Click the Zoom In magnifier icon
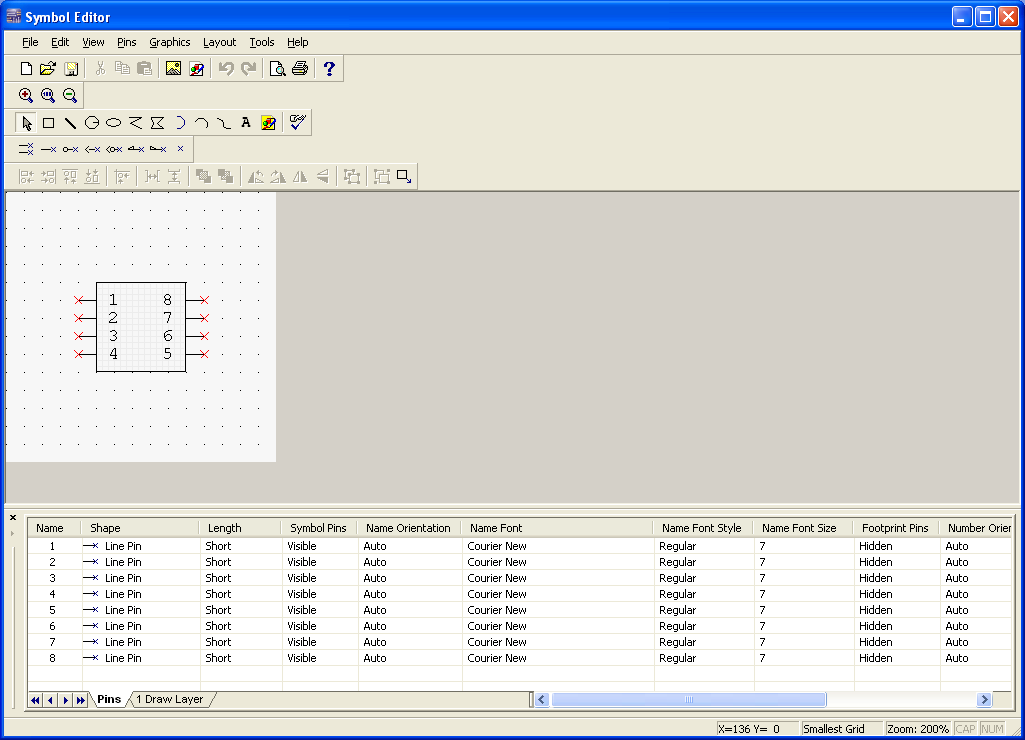This screenshot has width=1025, height=740. coord(26,95)
